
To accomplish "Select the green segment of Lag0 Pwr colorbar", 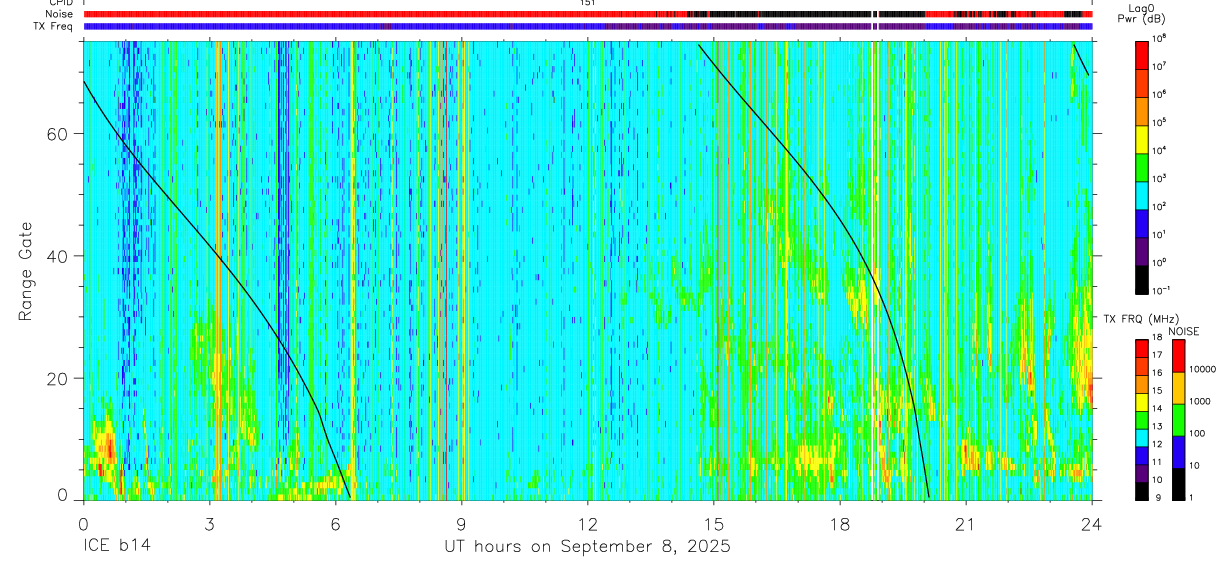I will [1141, 167].
